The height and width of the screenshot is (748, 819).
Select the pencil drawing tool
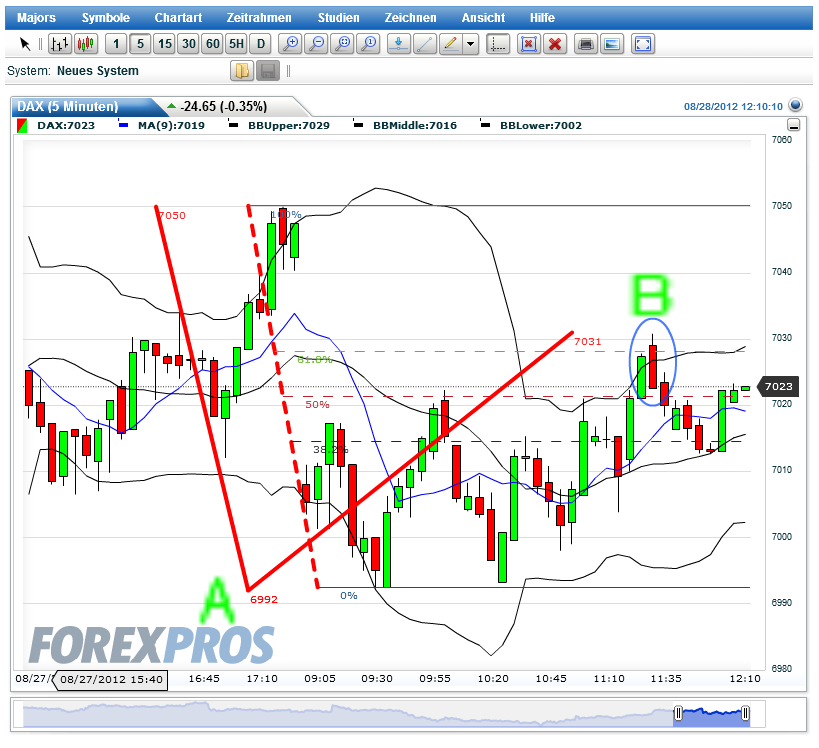click(x=451, y=44)
